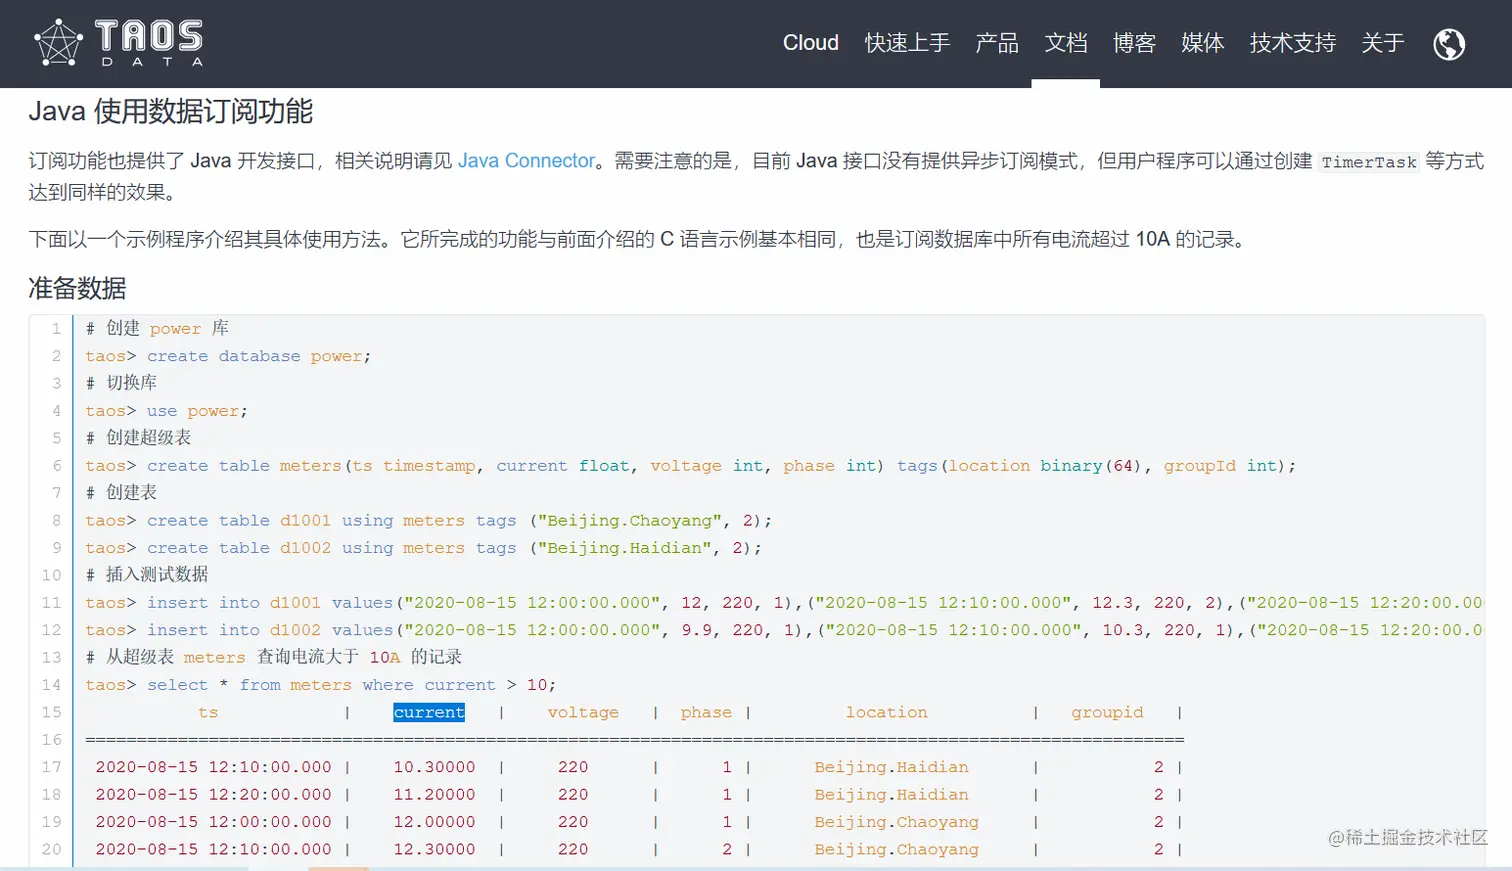The image size is (1512, 871).
Task: Click timestamp 2020-08-15 12:20:00.000 in row 18
Action: 213,794
